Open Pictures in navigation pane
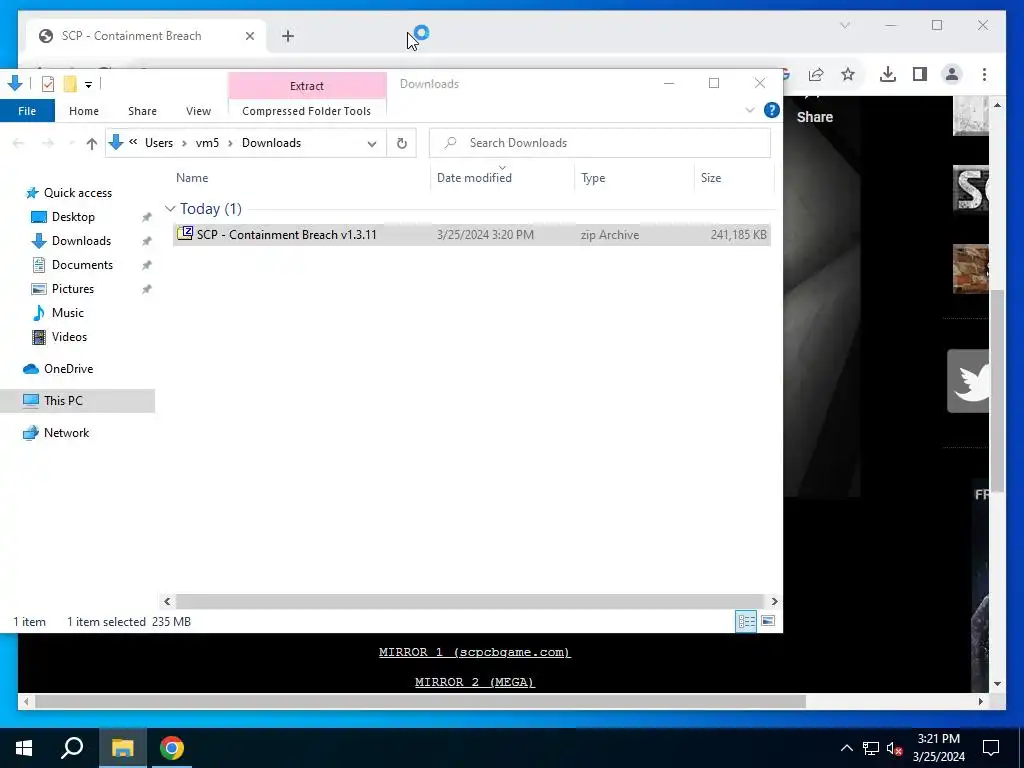 pyautogui.click(x=72, y=289)
